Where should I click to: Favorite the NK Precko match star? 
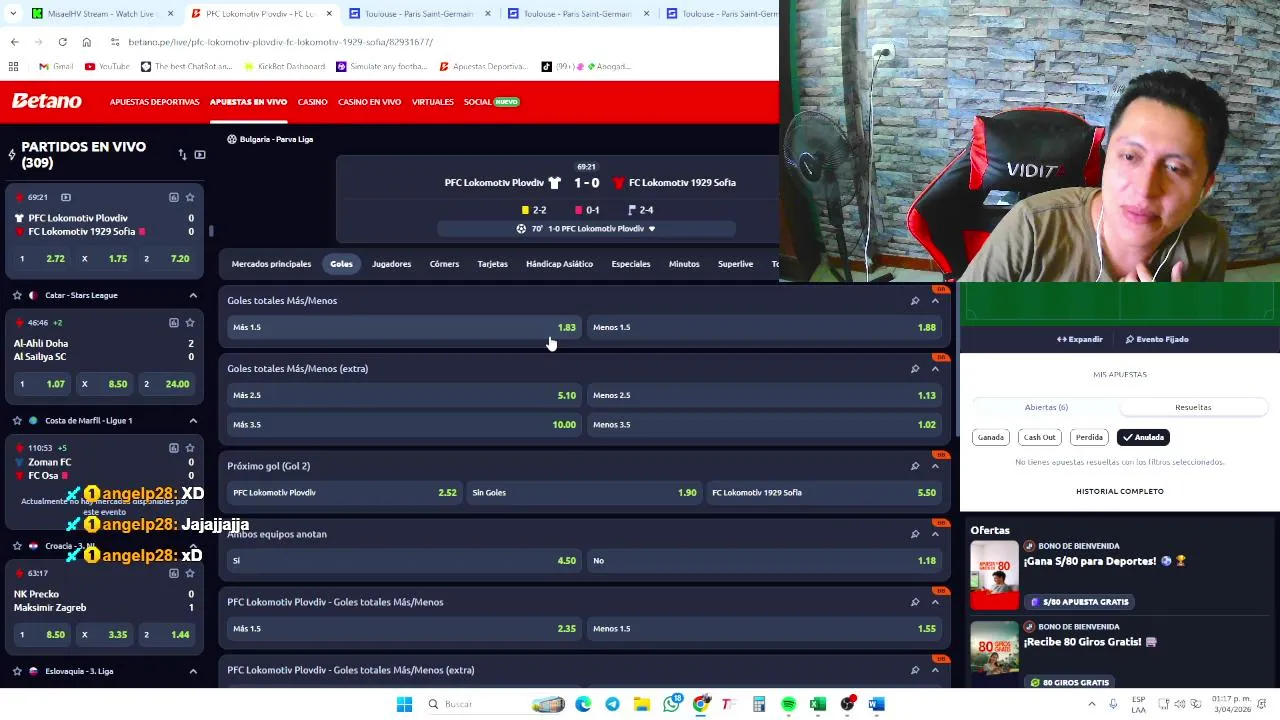190,573
